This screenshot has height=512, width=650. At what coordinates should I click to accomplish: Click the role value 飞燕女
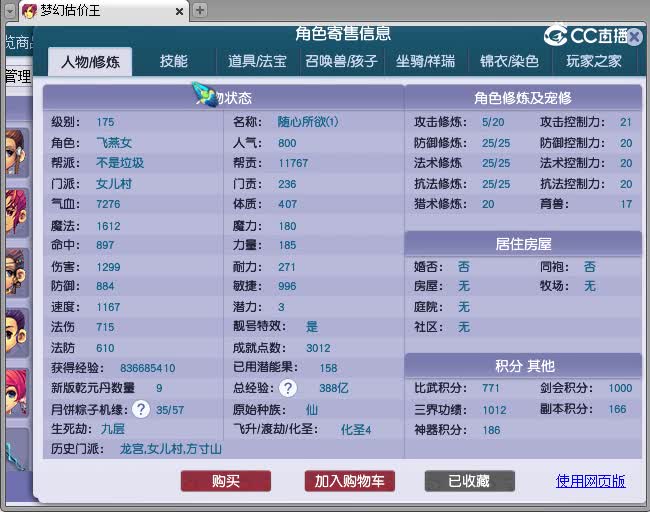(114, 143)
